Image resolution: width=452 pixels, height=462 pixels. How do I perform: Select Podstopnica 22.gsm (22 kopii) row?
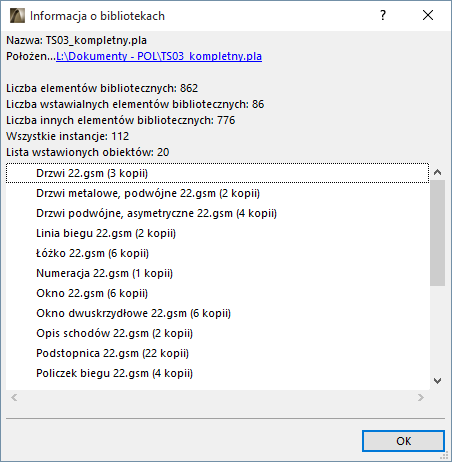(x=217, y=353)
